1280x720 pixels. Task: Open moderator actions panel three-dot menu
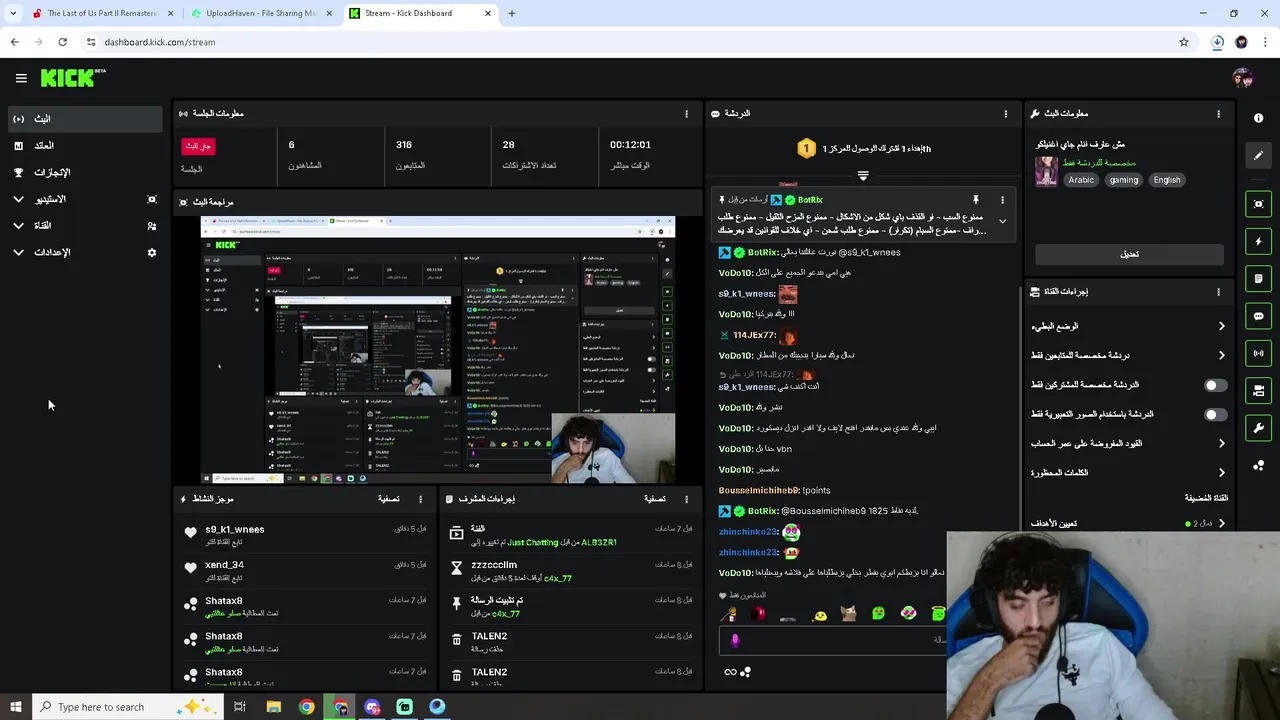(x=686, y=499)
